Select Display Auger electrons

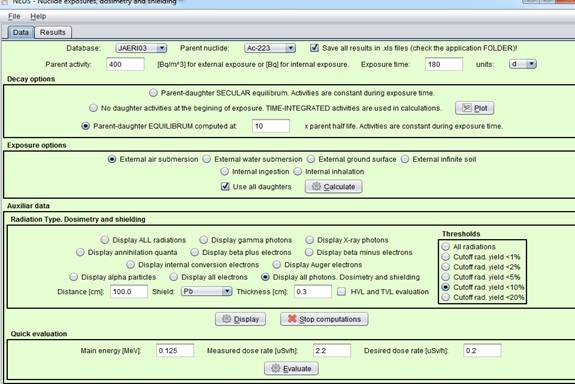(276, 264)
